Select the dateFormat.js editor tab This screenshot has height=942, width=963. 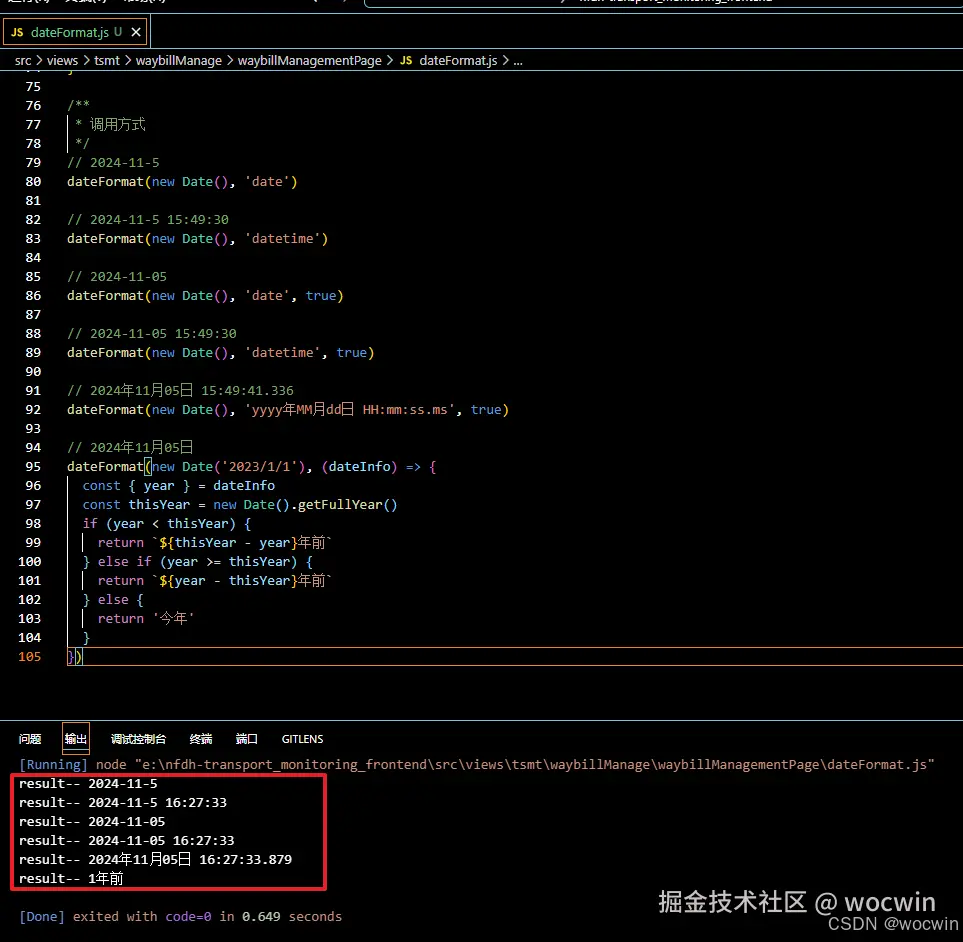(x=76, y=32)
